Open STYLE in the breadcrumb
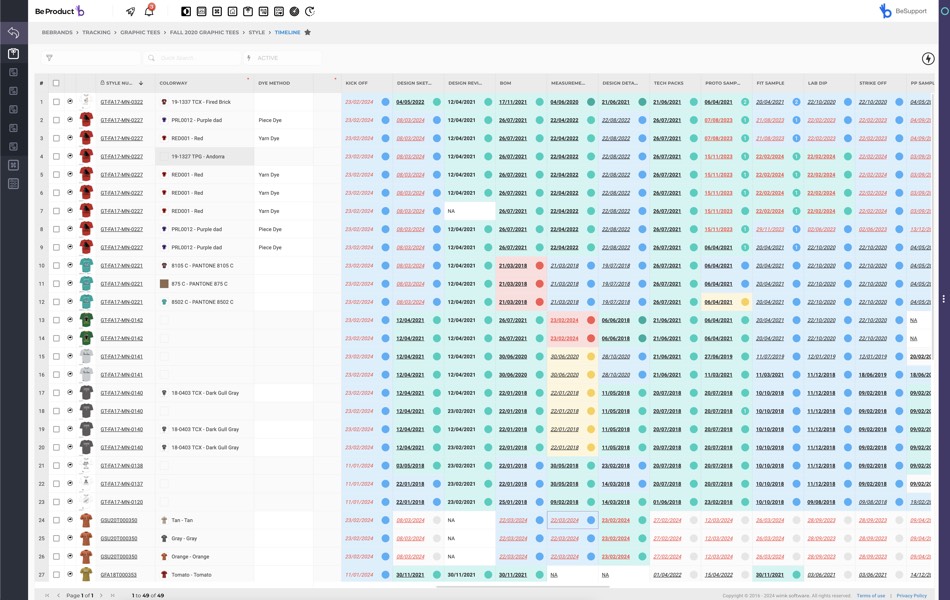The width and height of the screenshot is (950, 600). 257,32
